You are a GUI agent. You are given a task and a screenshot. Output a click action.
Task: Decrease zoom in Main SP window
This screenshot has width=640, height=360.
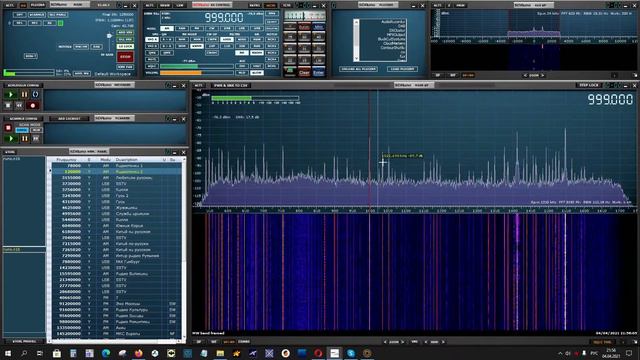point(385,342)
